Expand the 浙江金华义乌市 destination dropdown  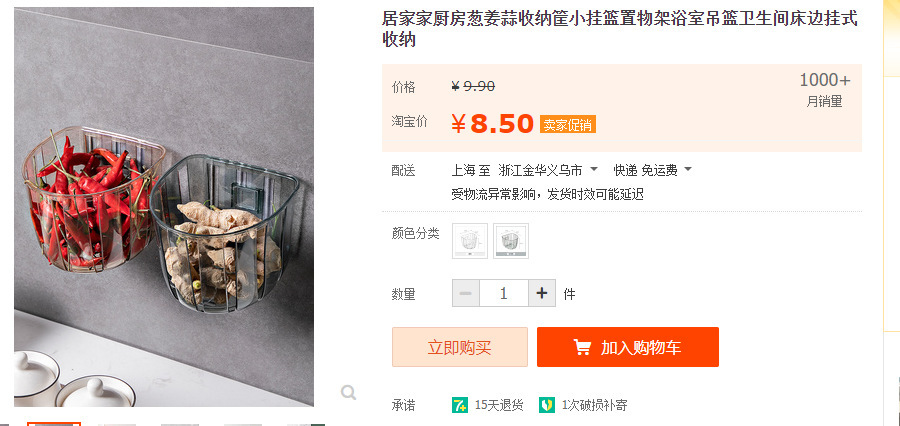pos(548,170)
